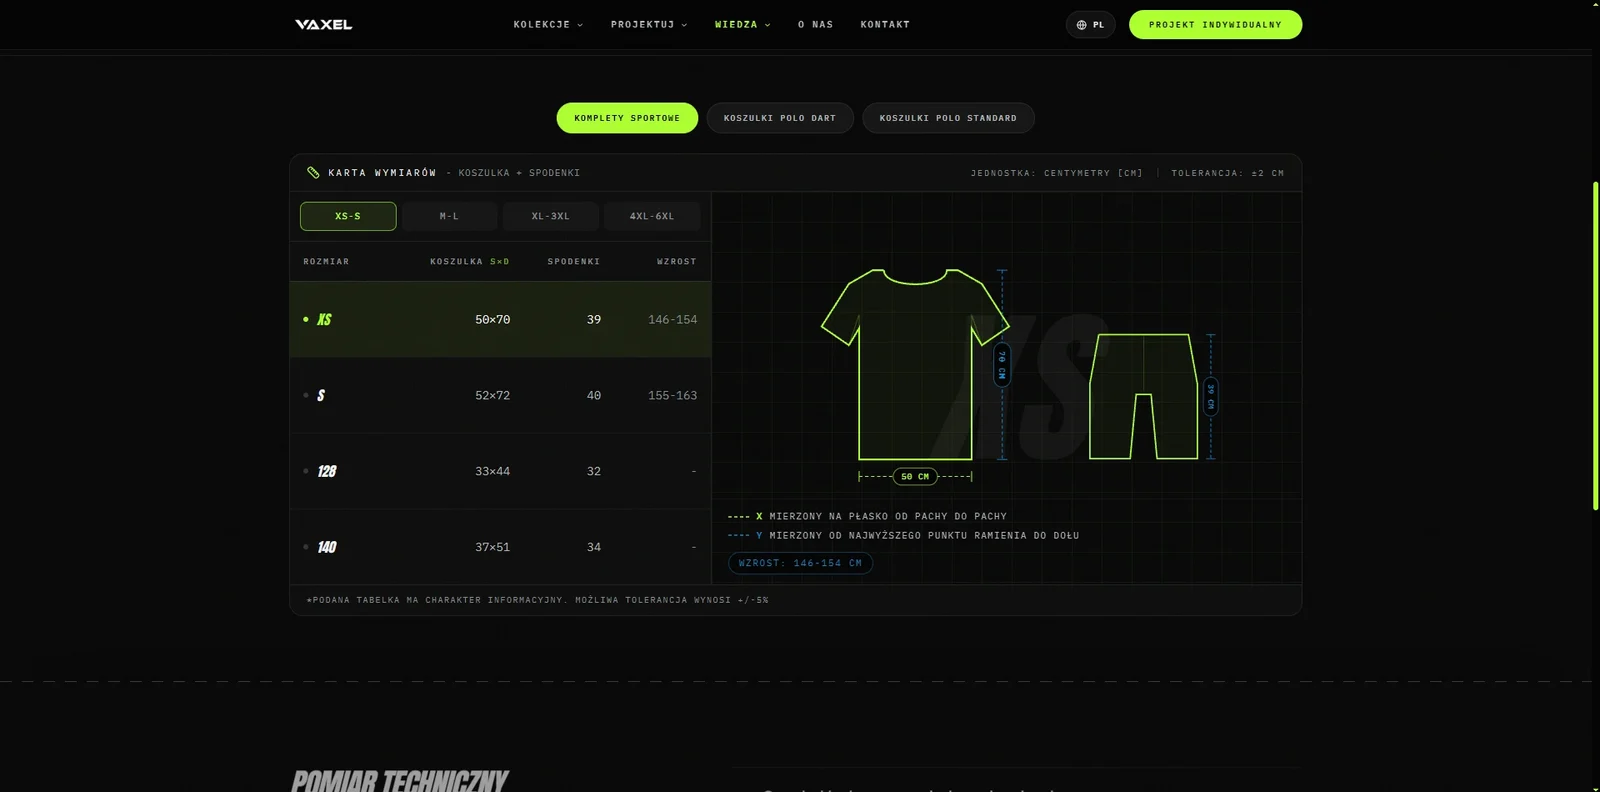Click the page vertical scrollbar

click(x=1596, y=345)
